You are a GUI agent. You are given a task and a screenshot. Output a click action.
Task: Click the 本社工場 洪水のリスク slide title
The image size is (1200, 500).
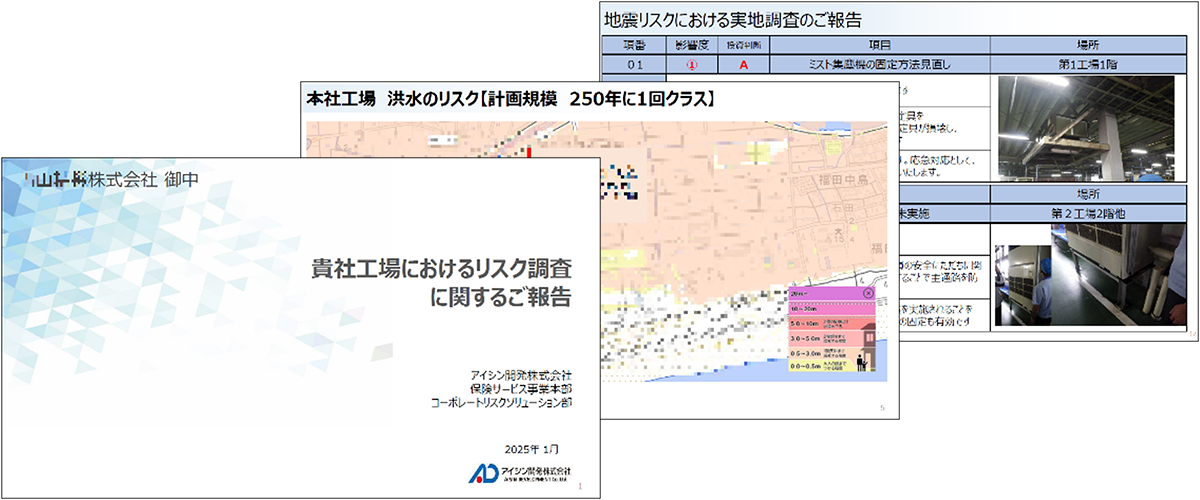pos(510,99)
